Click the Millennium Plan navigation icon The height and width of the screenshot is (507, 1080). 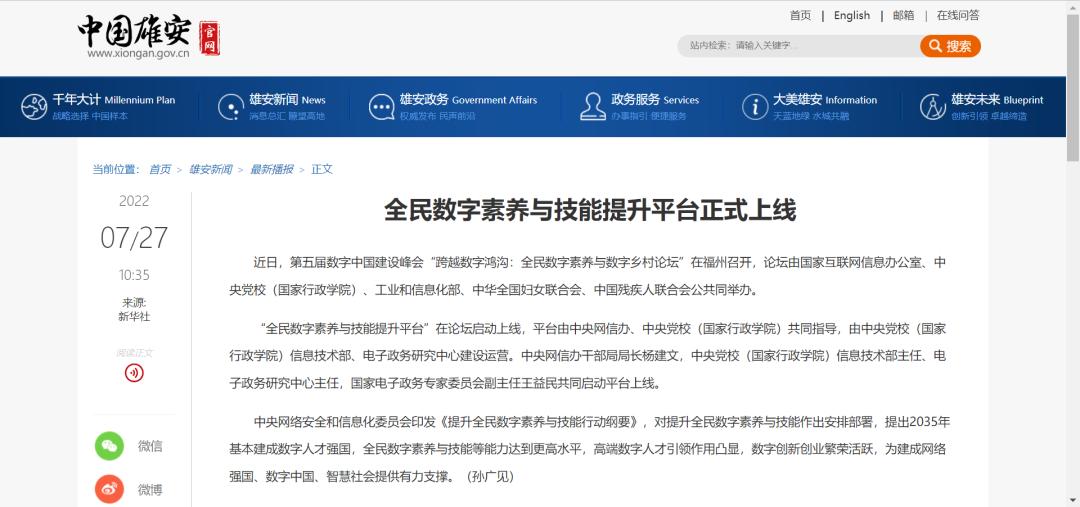pyautogui.click(x=34, y=107)
